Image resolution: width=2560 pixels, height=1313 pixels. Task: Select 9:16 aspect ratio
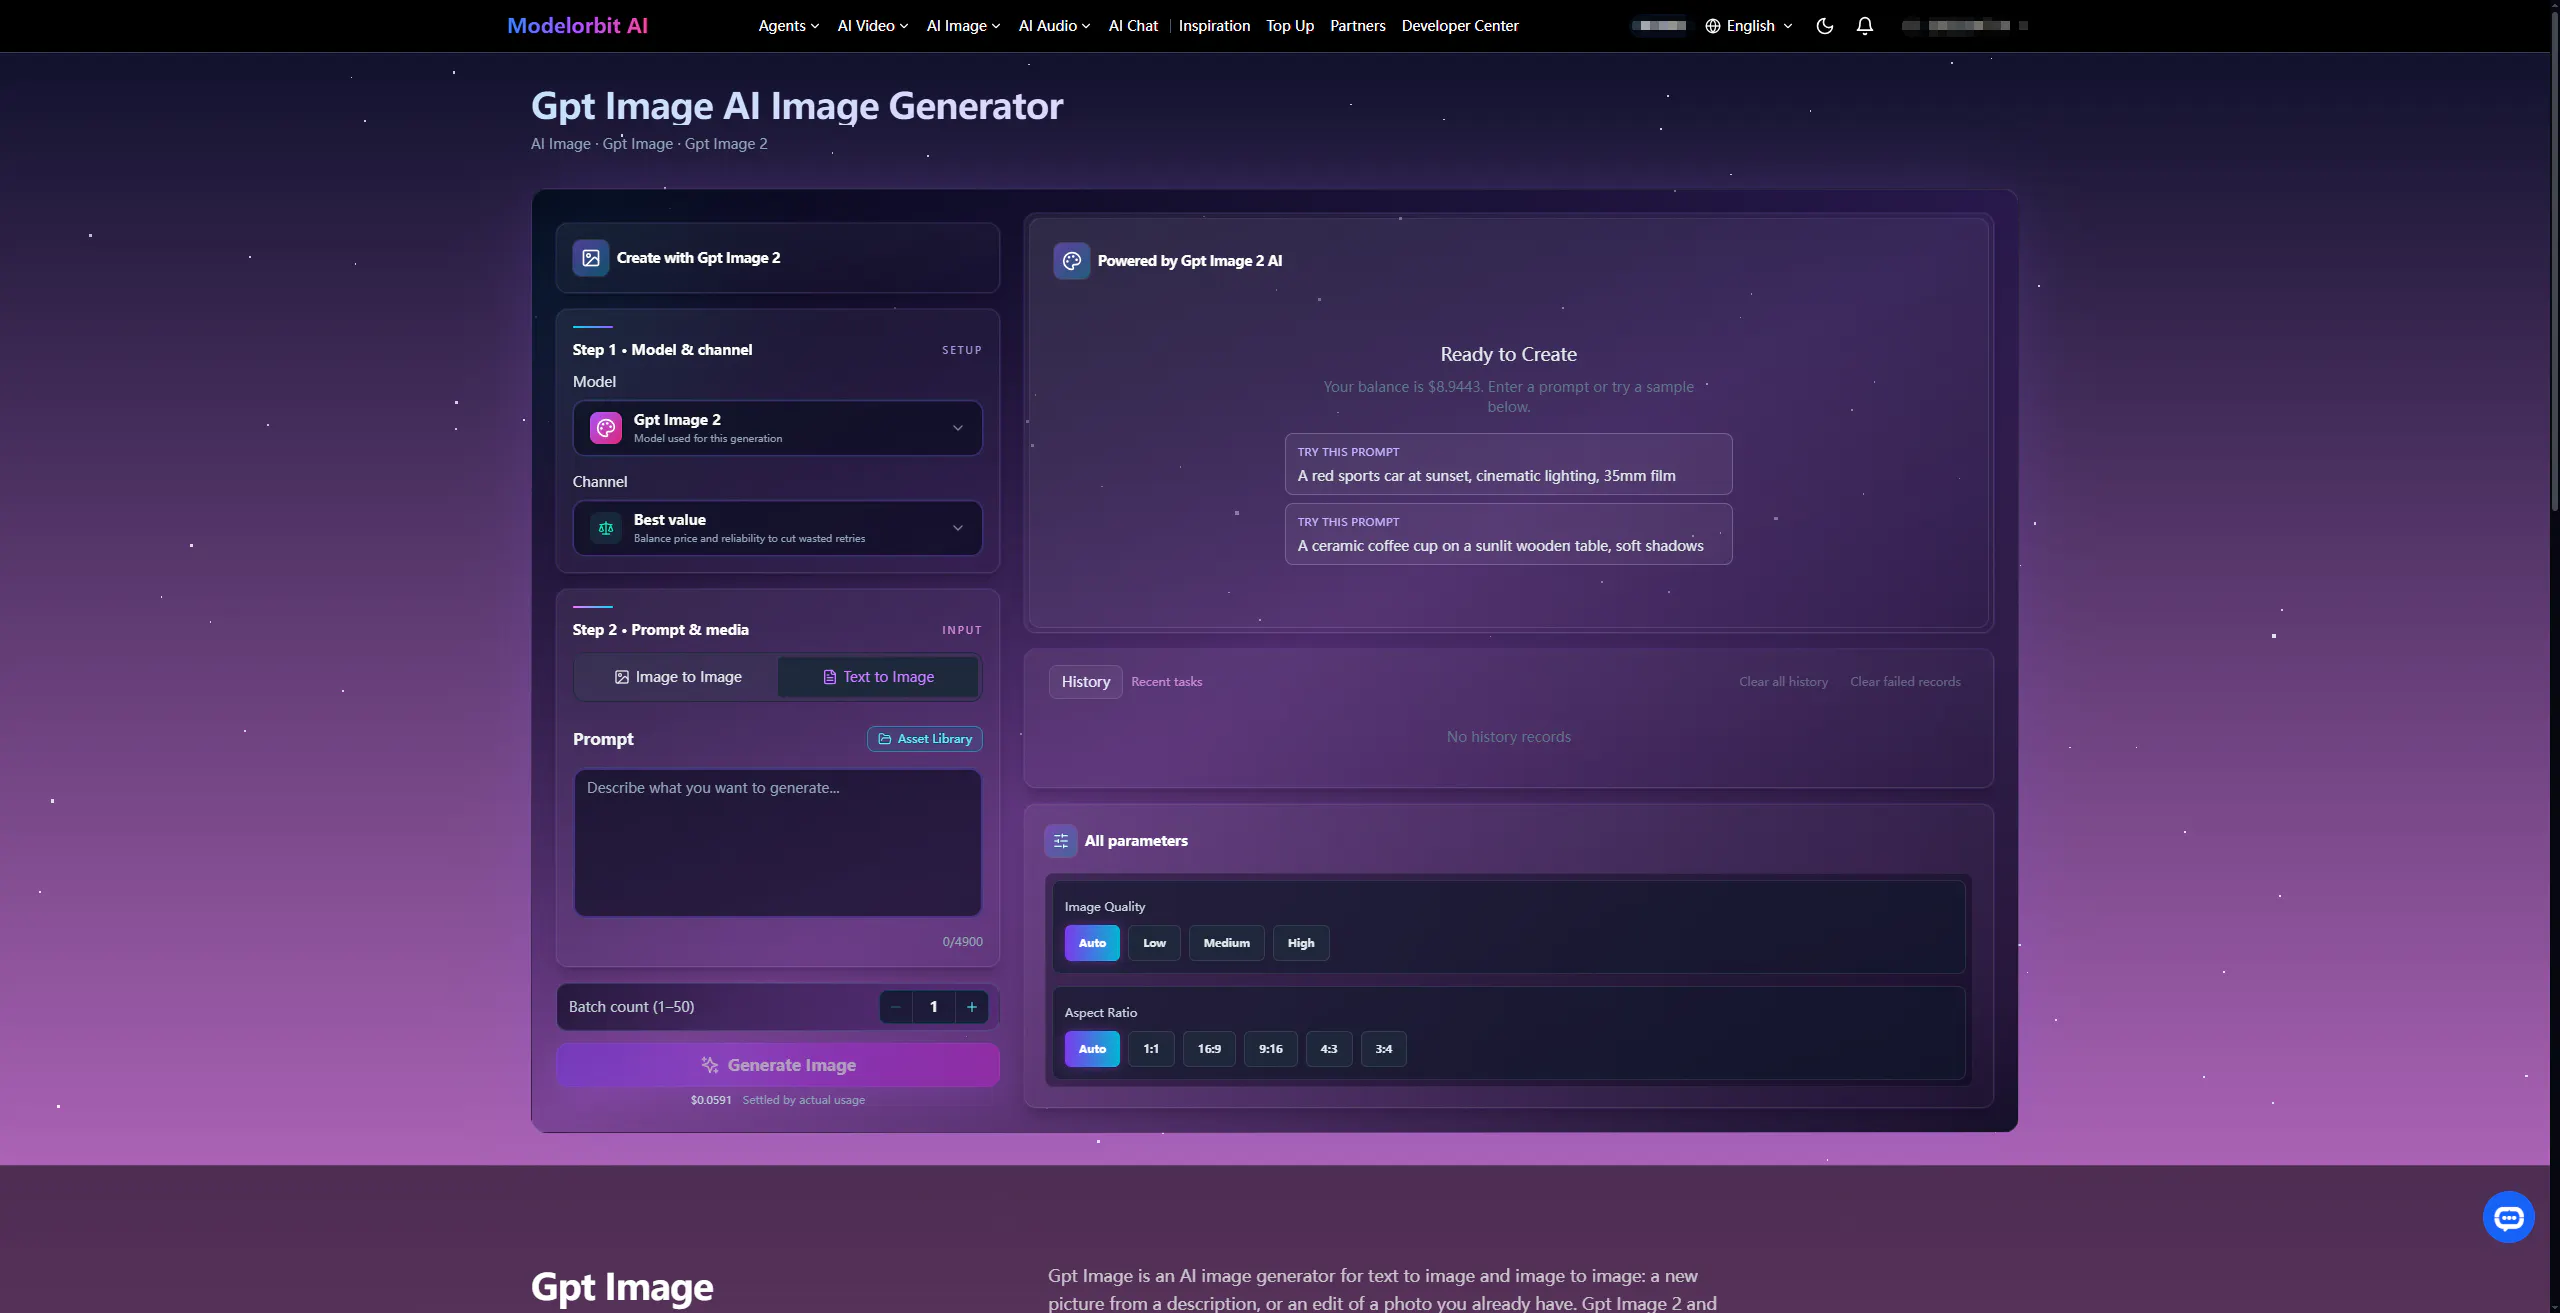(1270, 1049)
